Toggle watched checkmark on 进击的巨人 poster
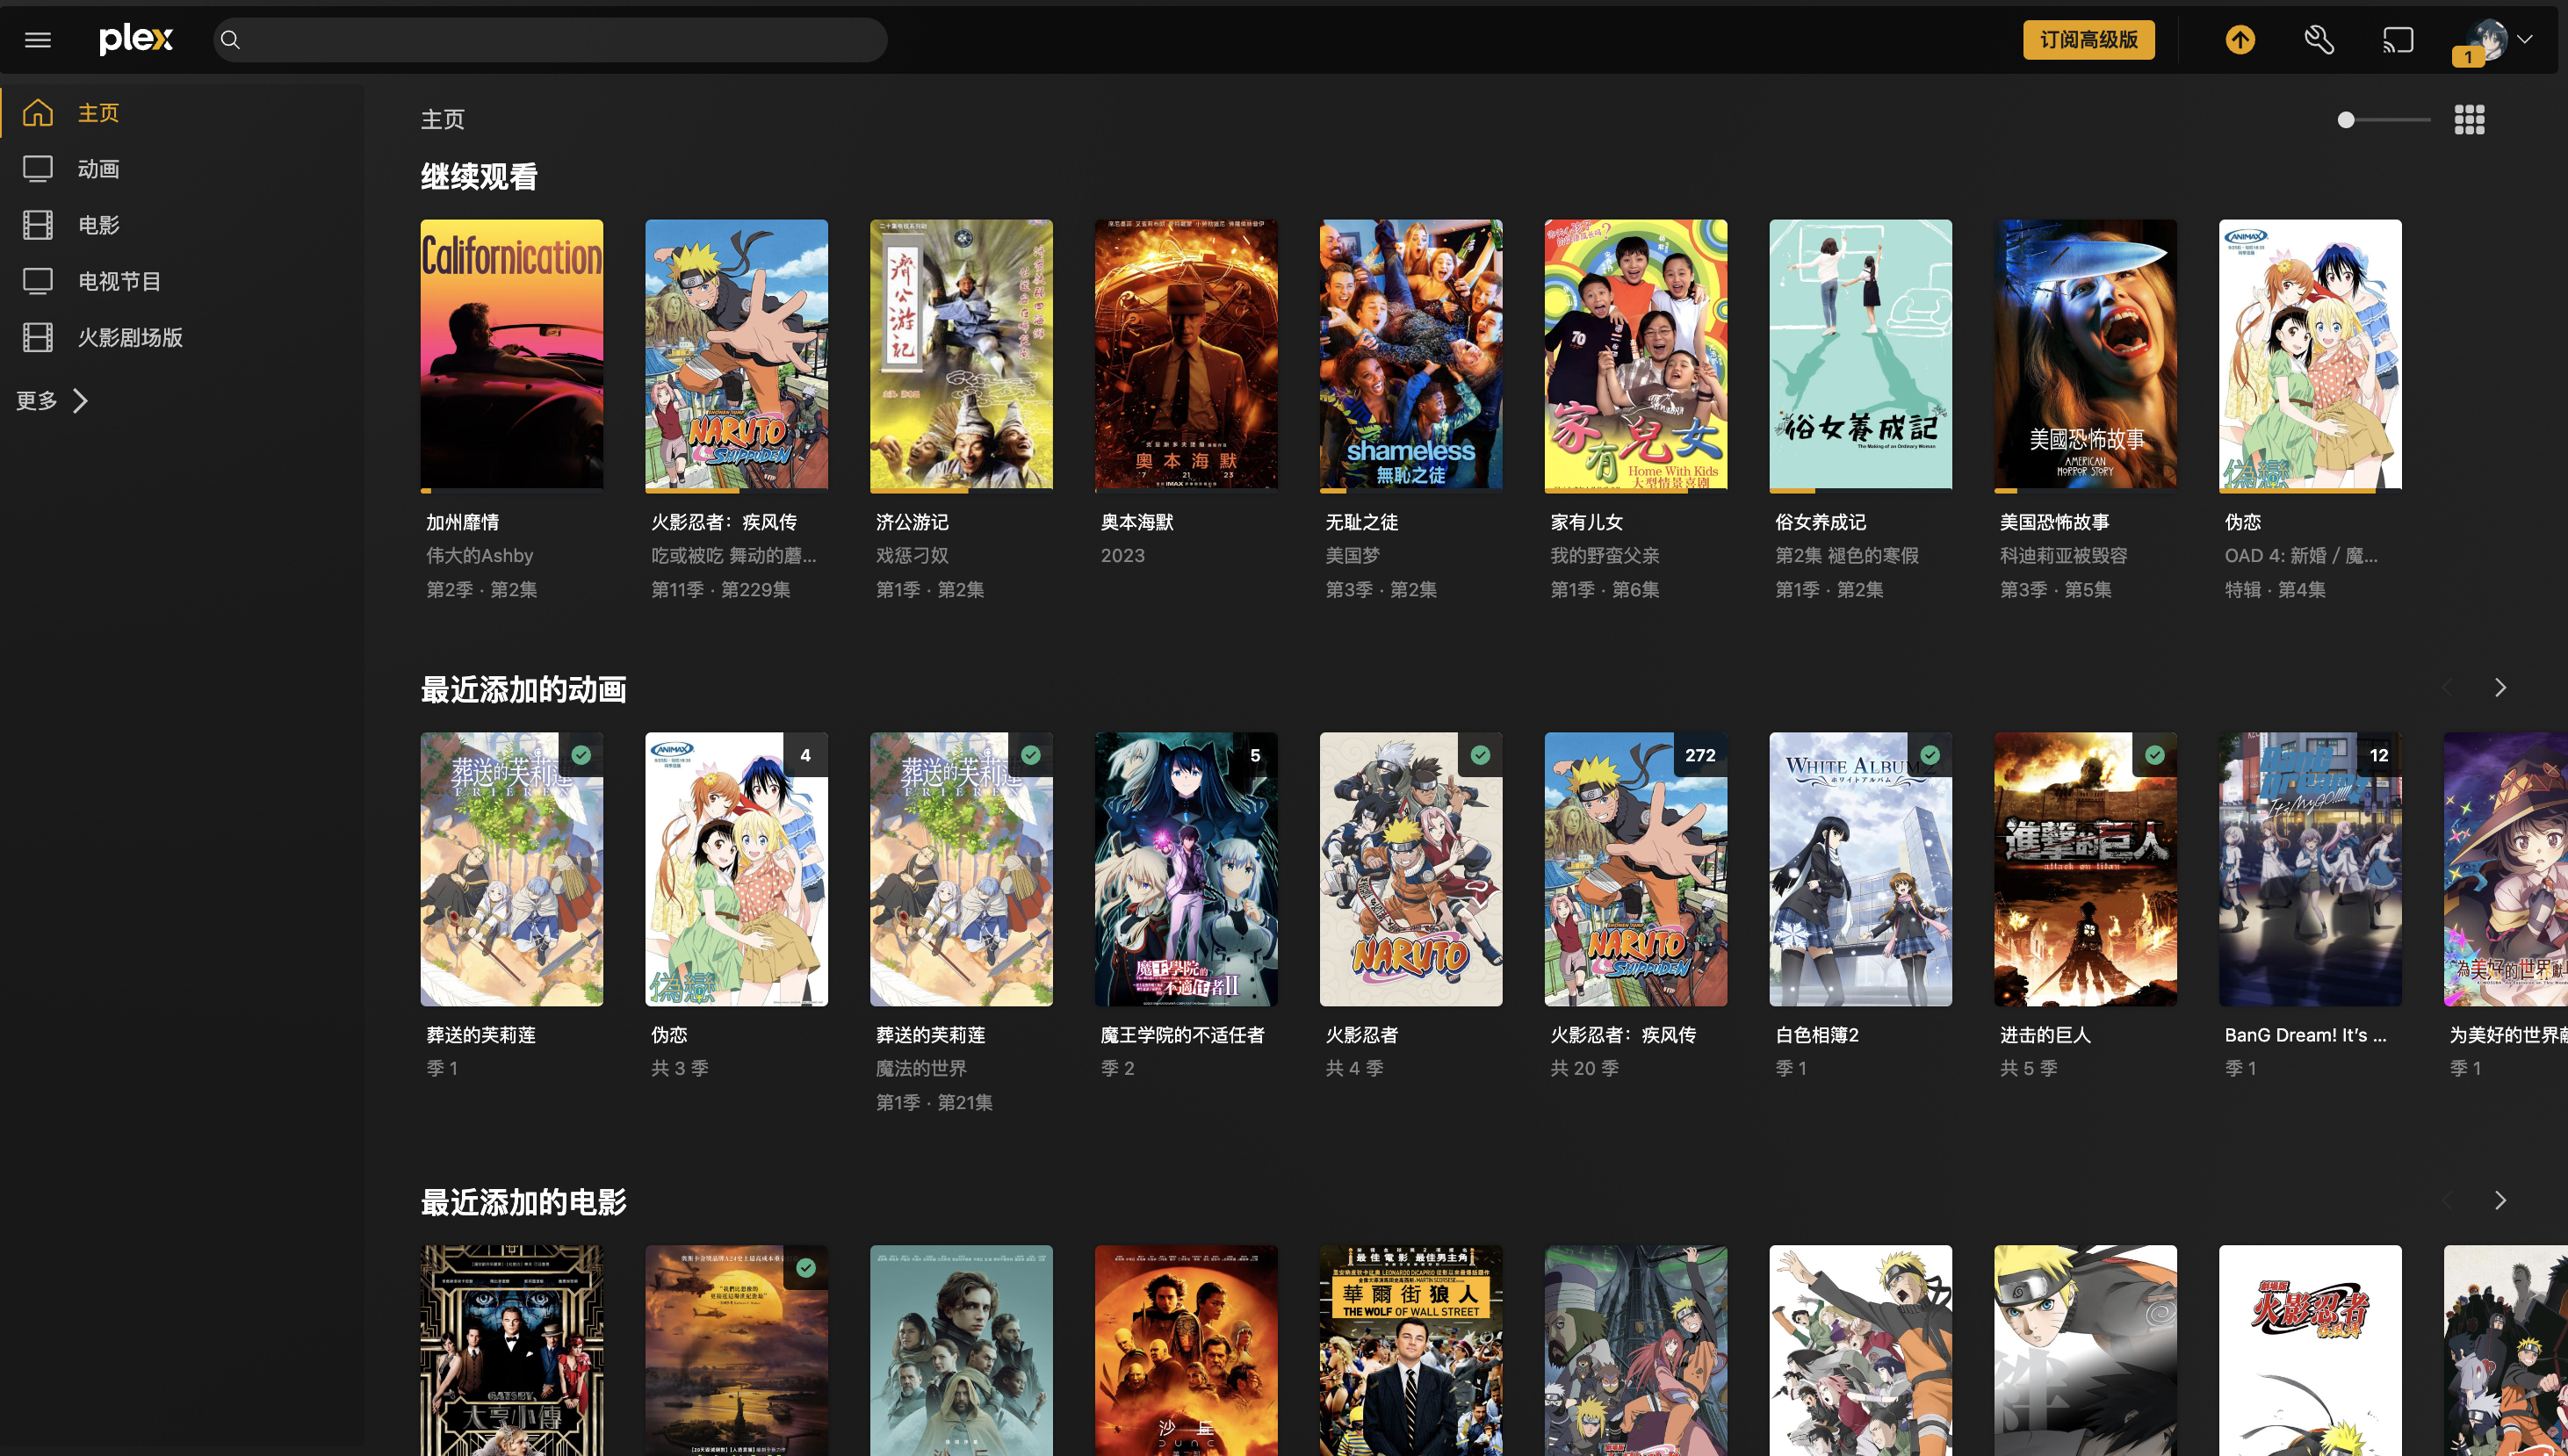 tap(2154, 756)
